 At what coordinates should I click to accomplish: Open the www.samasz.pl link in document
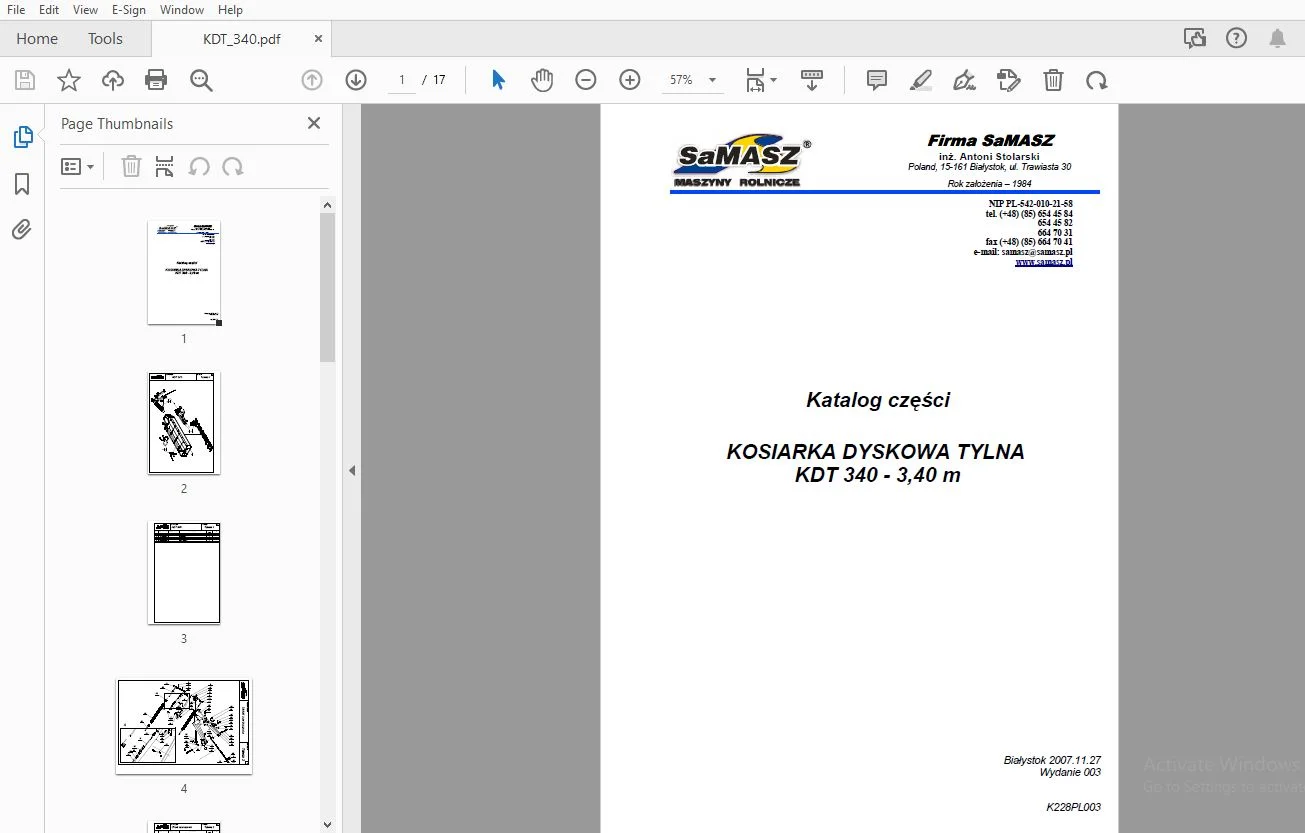(x=1044, y=262)
